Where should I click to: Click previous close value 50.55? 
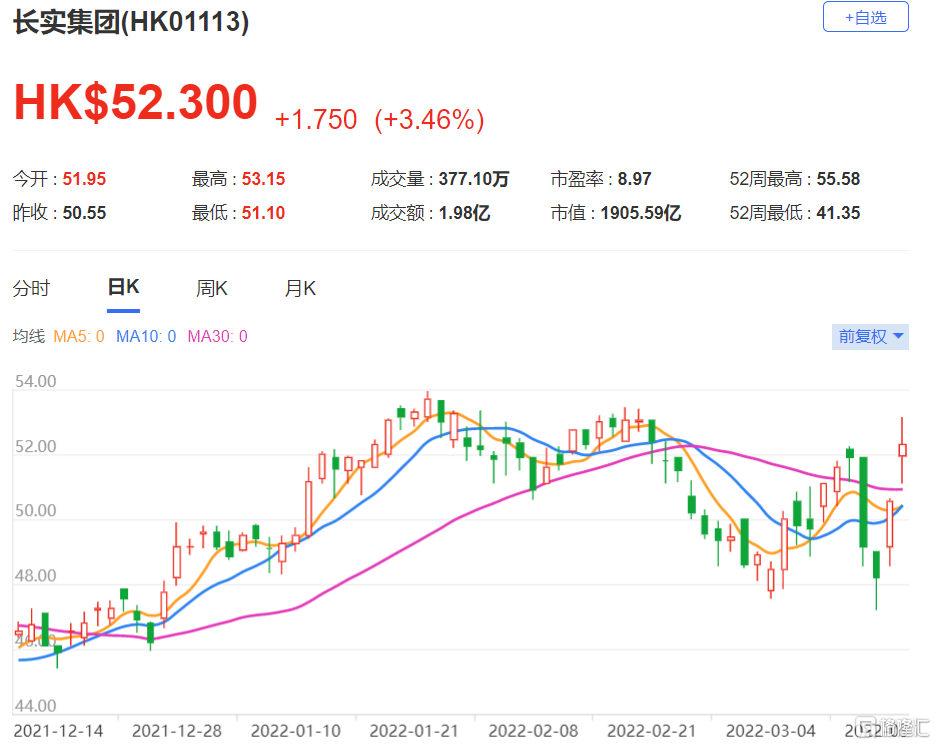point(84,213)
